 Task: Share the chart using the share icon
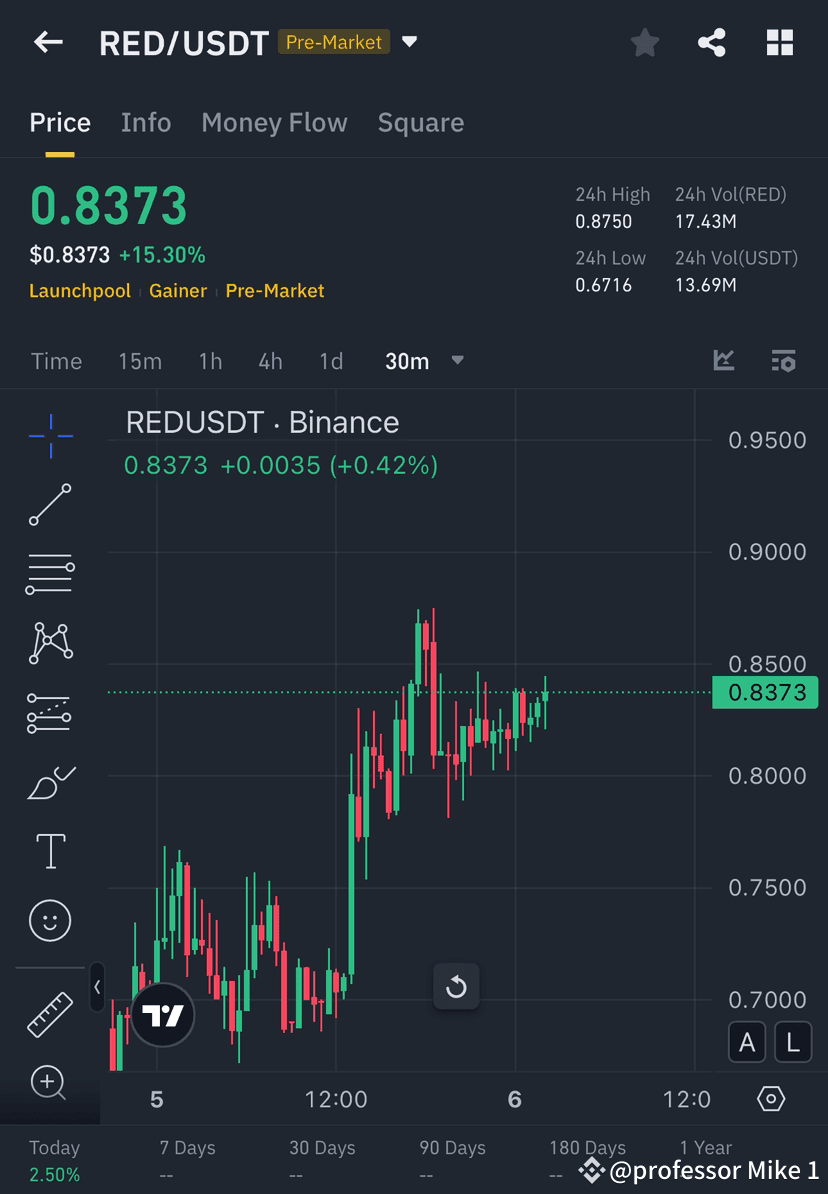tap(712, 42)
